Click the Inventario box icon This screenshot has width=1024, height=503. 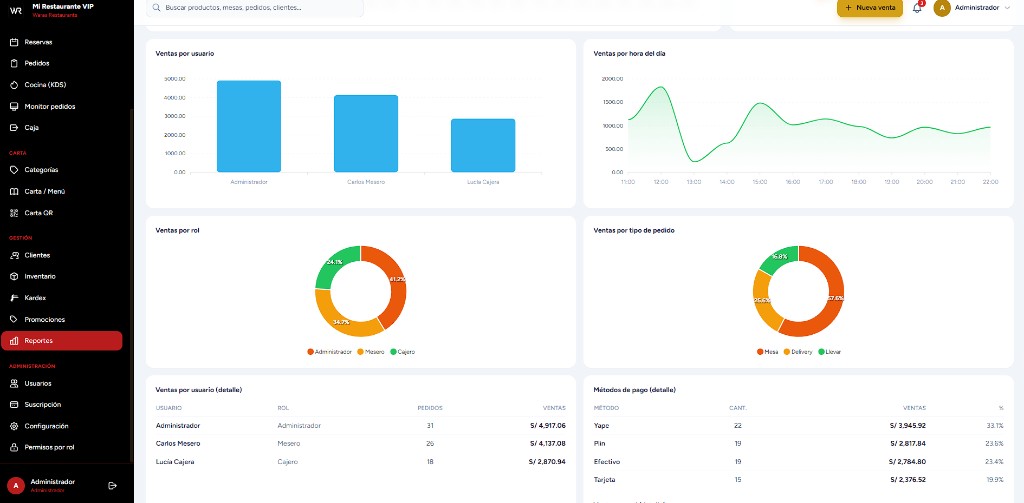click(x=14, y=276)
